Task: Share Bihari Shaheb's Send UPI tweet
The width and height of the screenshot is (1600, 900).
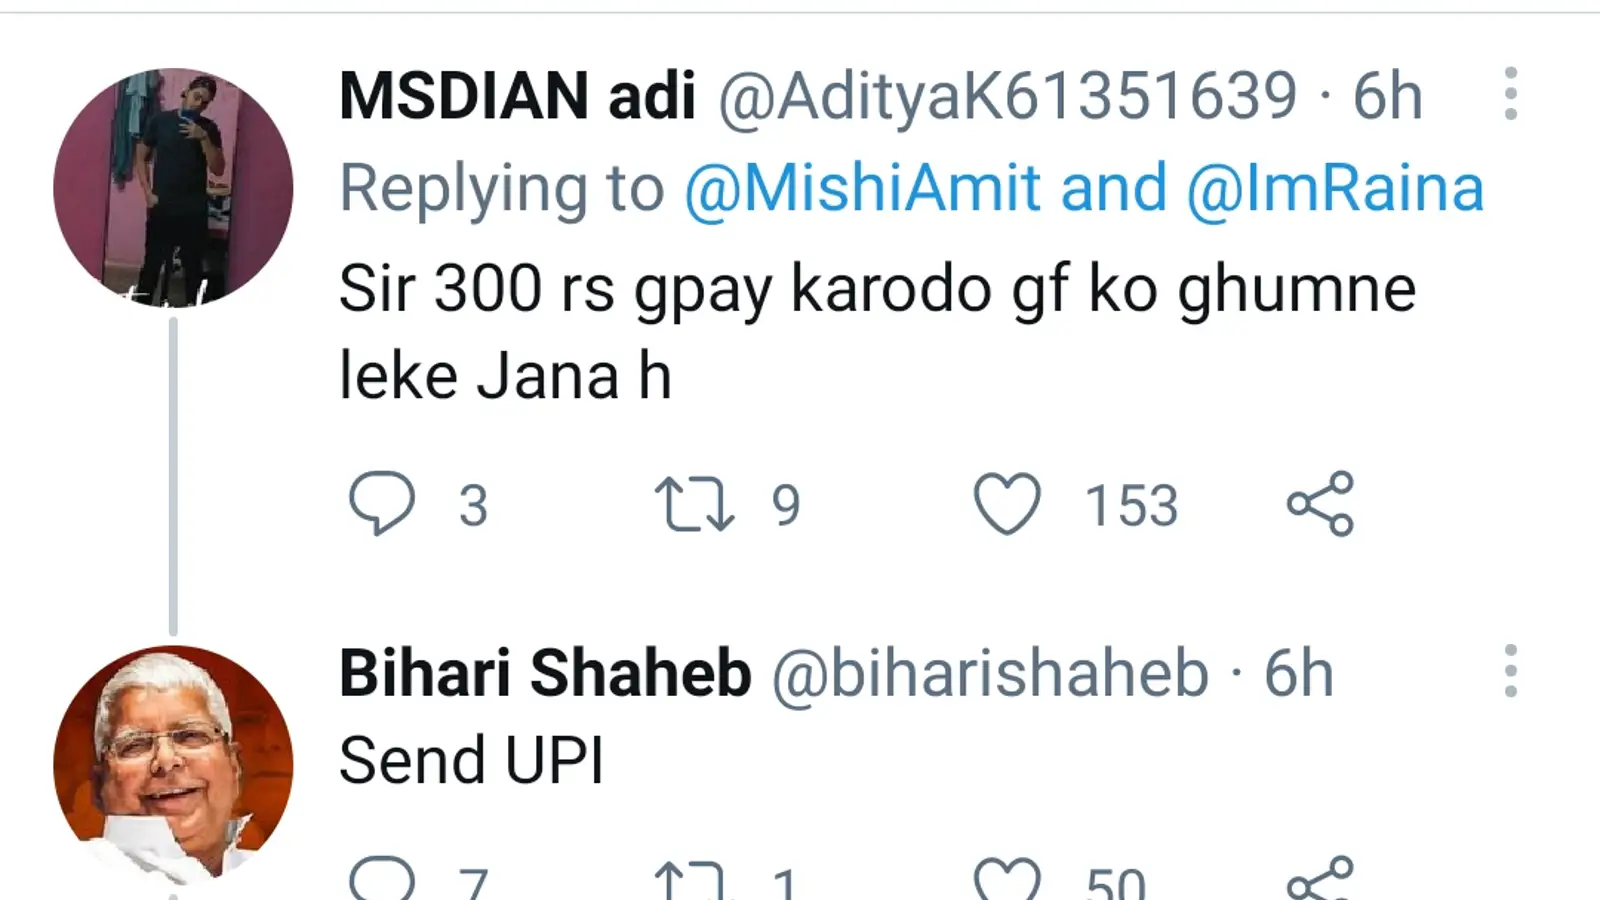Action: pyautogui.click(x=1320, y=879)
